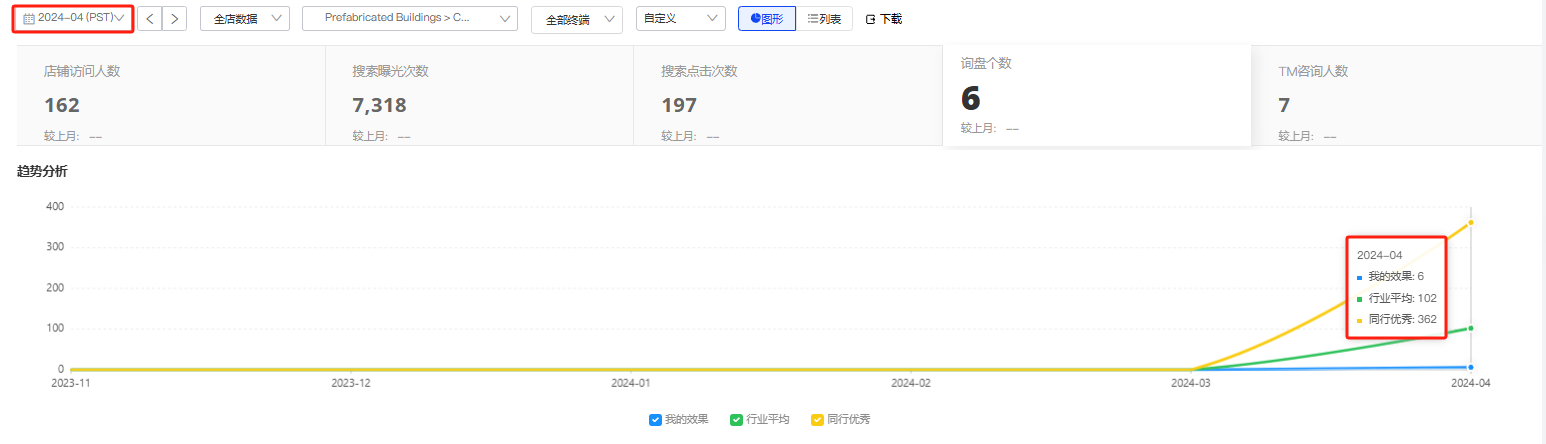Select the 搜索曝光次数 metric card
The width and height of the screenshot is (1546, 444).
479,95
